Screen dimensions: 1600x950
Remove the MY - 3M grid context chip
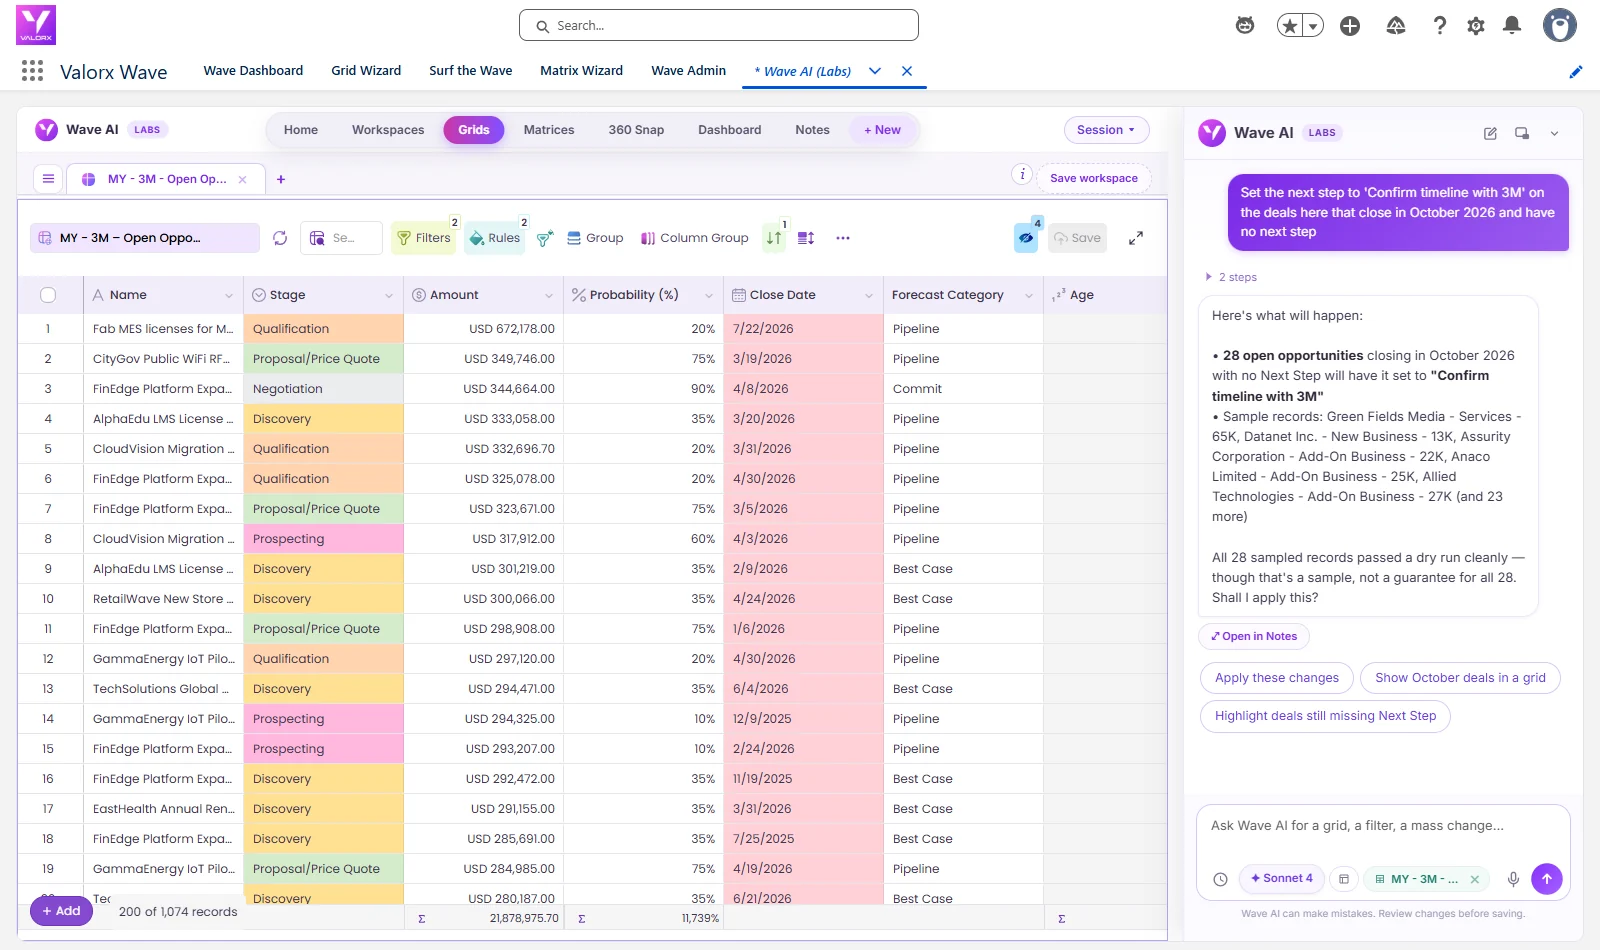click(1474, 879)
